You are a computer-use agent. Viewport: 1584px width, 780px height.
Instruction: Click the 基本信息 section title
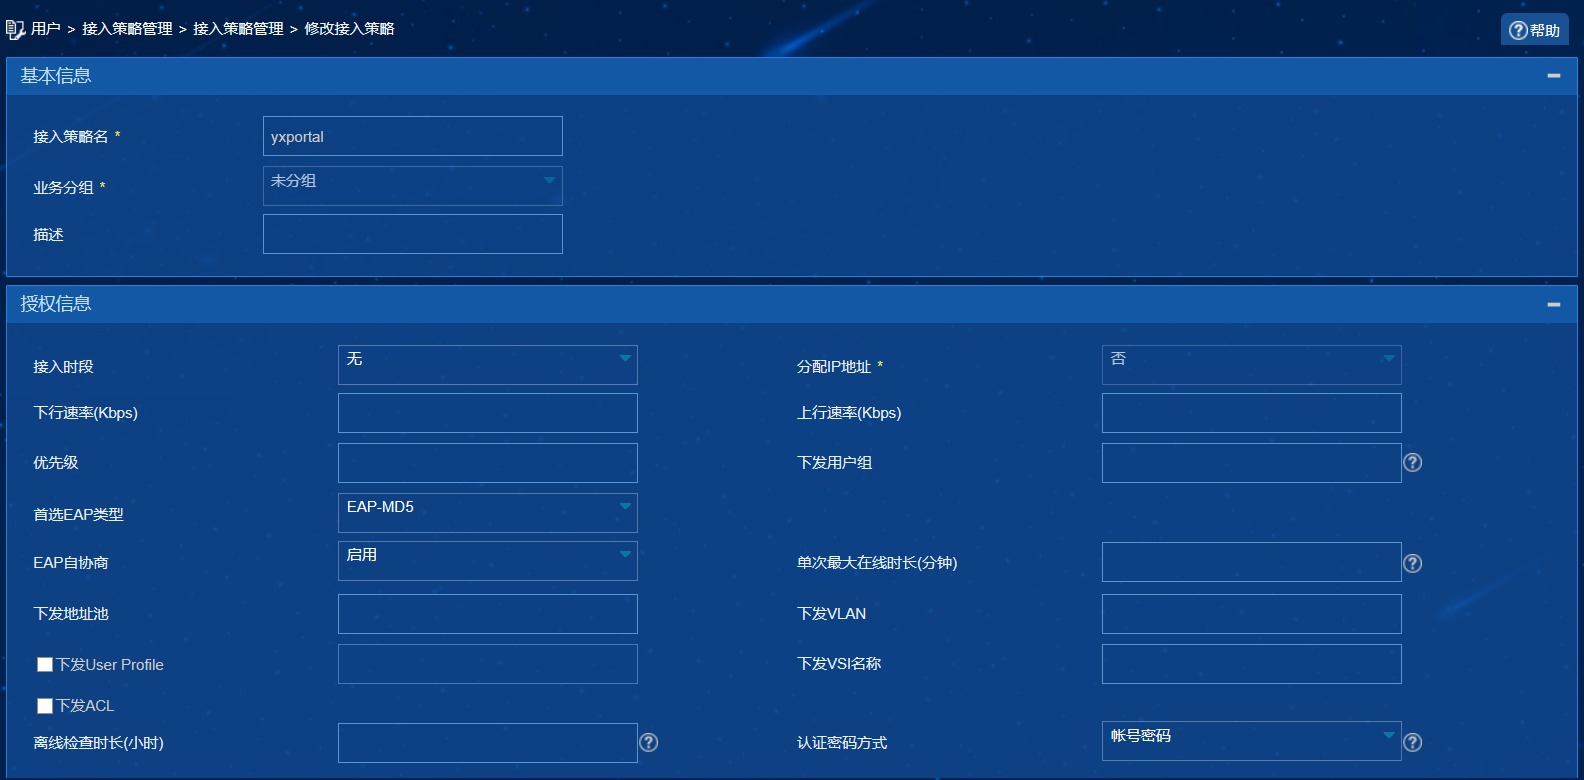click(x=56, y=76)
